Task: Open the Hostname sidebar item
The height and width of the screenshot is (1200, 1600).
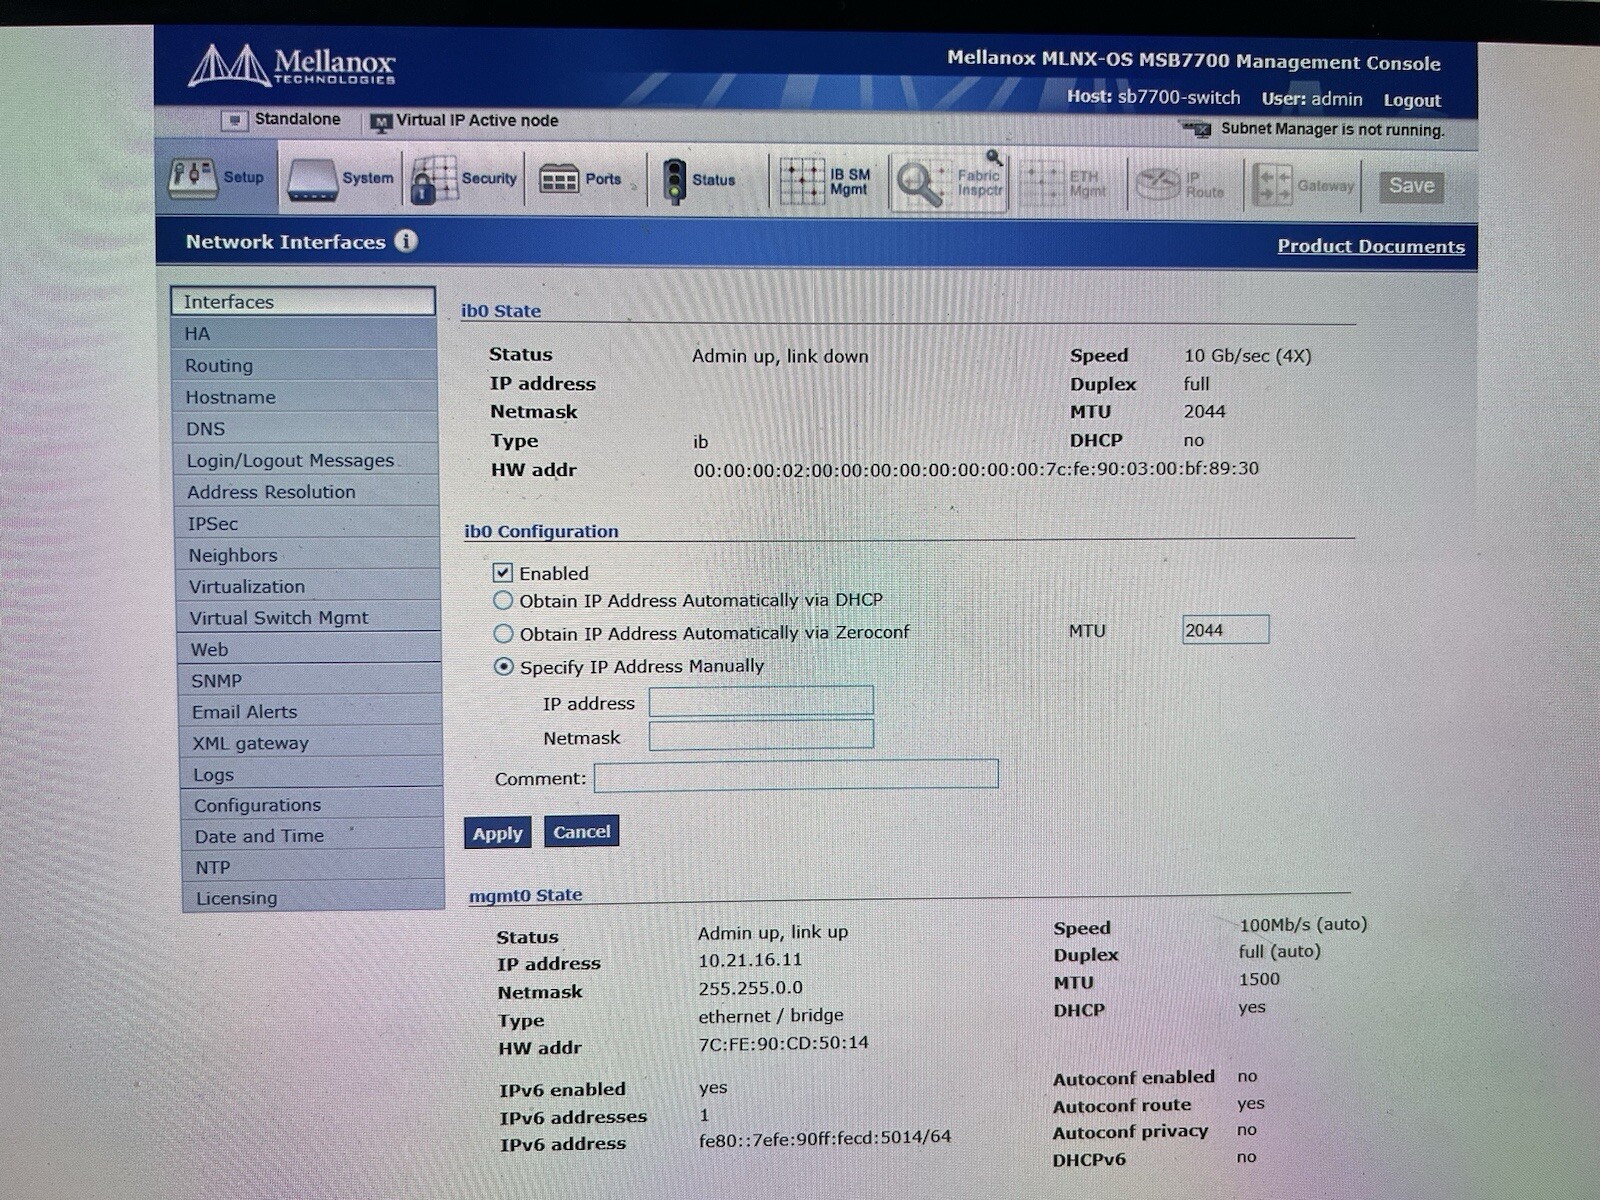Action: click(x=306, y=397)
